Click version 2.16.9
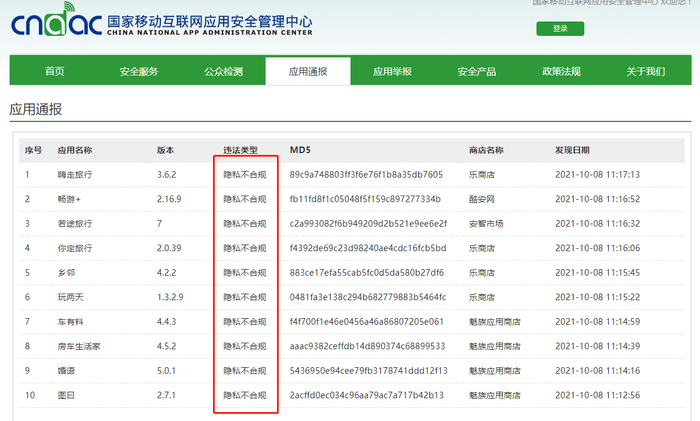 [169, 199]
